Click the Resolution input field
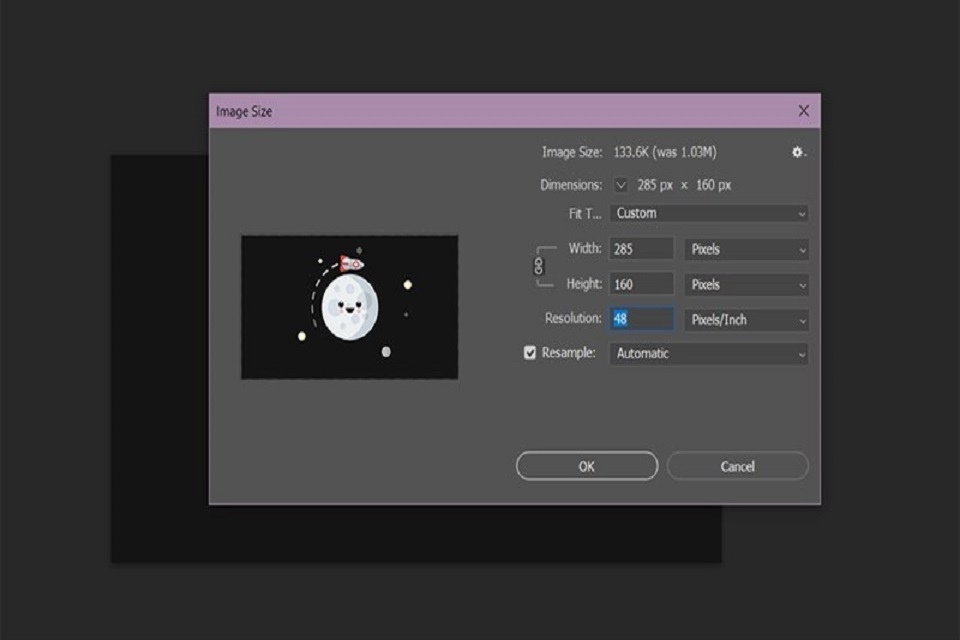This screenshot has height=640, width=960. pyautogui.click(x=642, y=319)
